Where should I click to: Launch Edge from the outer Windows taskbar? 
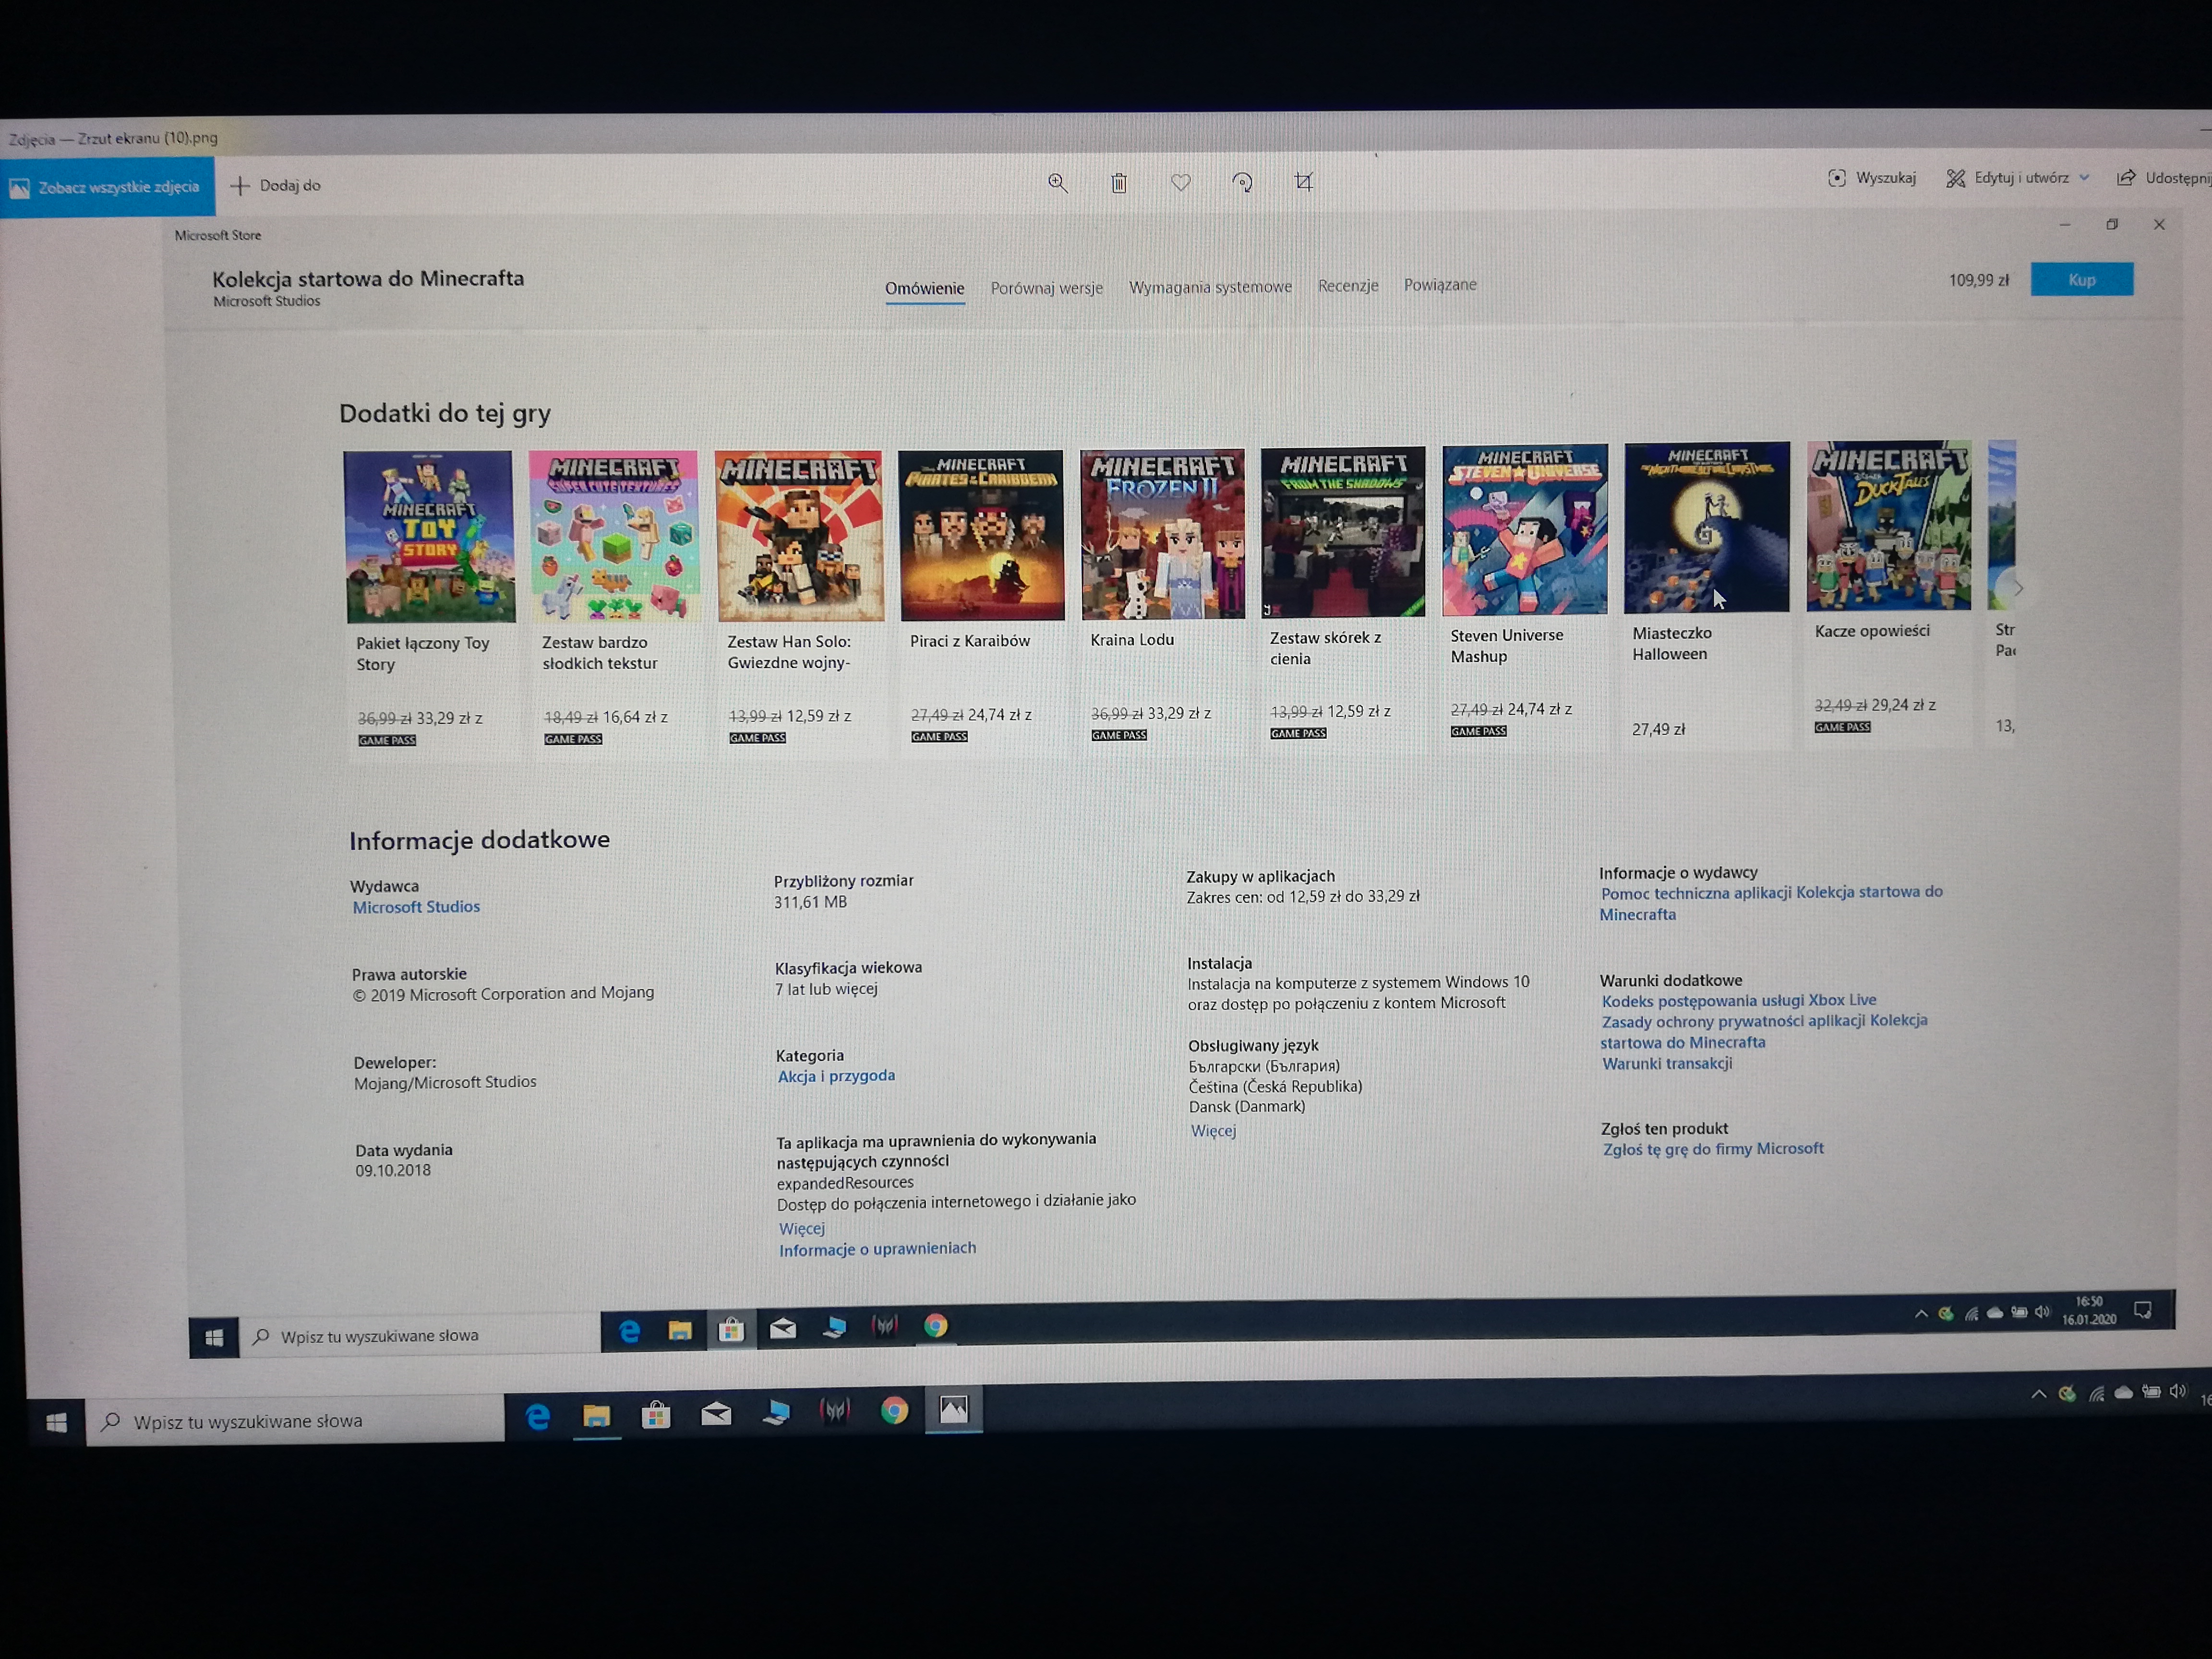(x=538, y=1416)
